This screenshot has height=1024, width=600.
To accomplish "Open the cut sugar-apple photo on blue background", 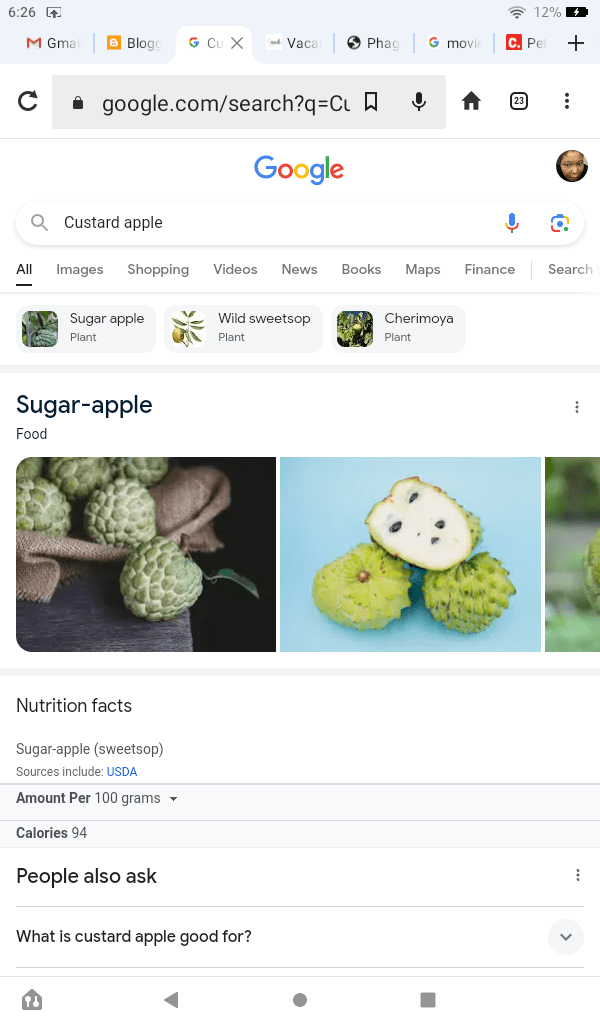I will [410, 554].
